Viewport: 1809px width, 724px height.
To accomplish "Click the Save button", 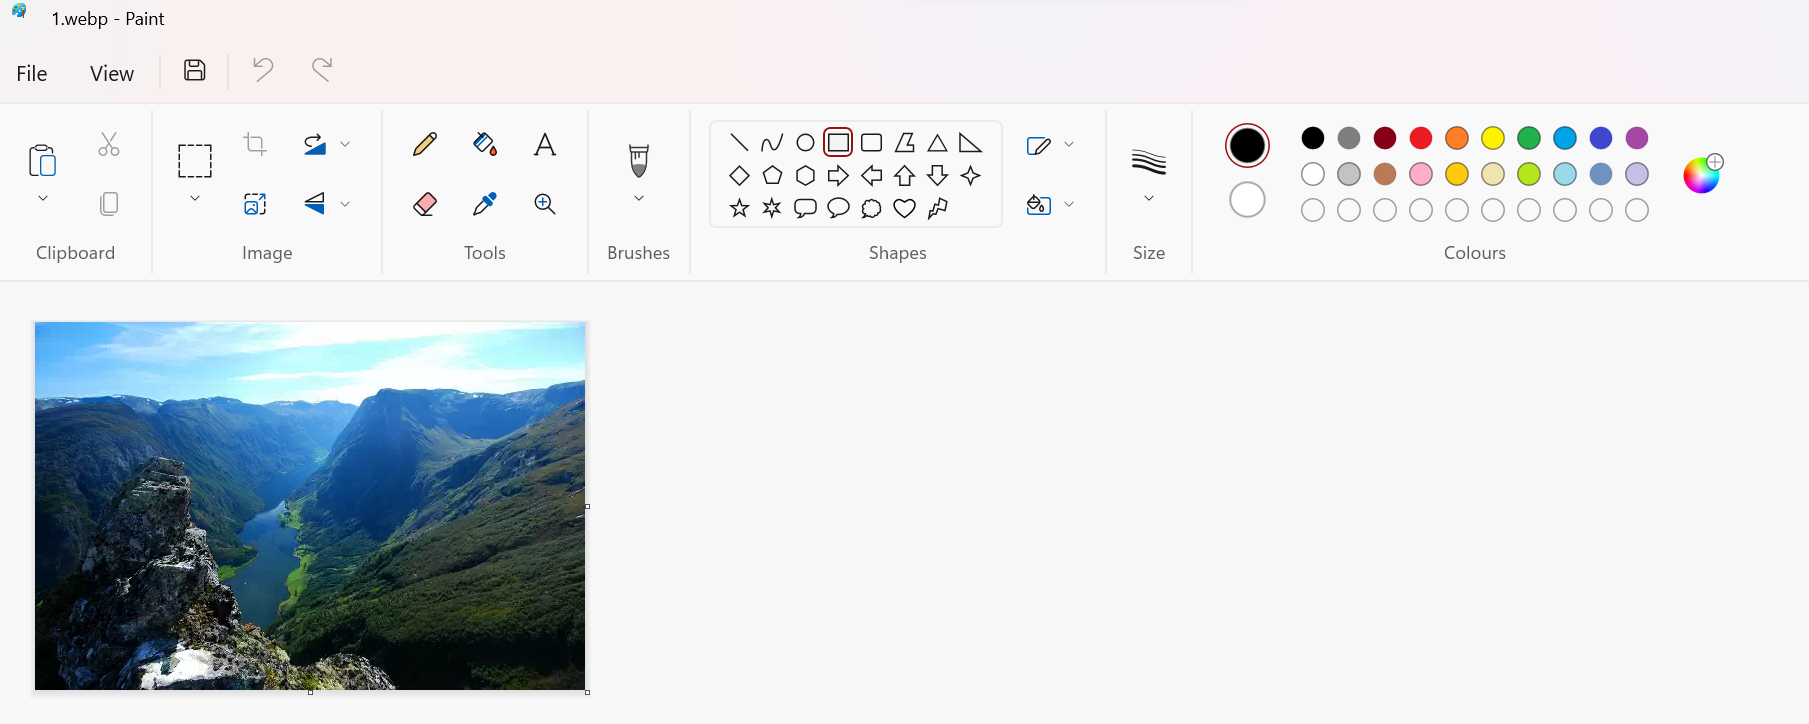I will [195, 70].
